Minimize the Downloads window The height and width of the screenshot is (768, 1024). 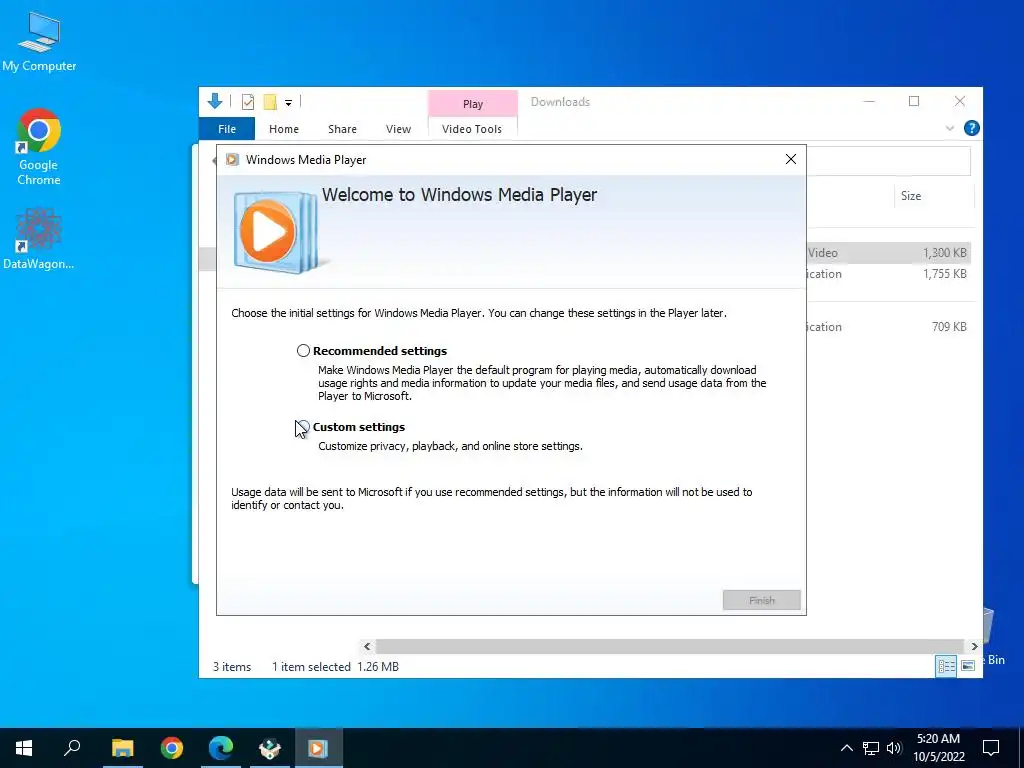click(x=869, y=101)
